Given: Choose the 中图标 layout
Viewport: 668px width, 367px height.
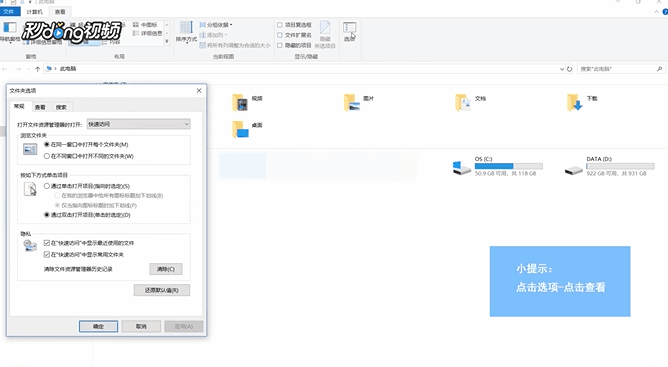Looking at the screenshot, I should click(x=145, y=25).
